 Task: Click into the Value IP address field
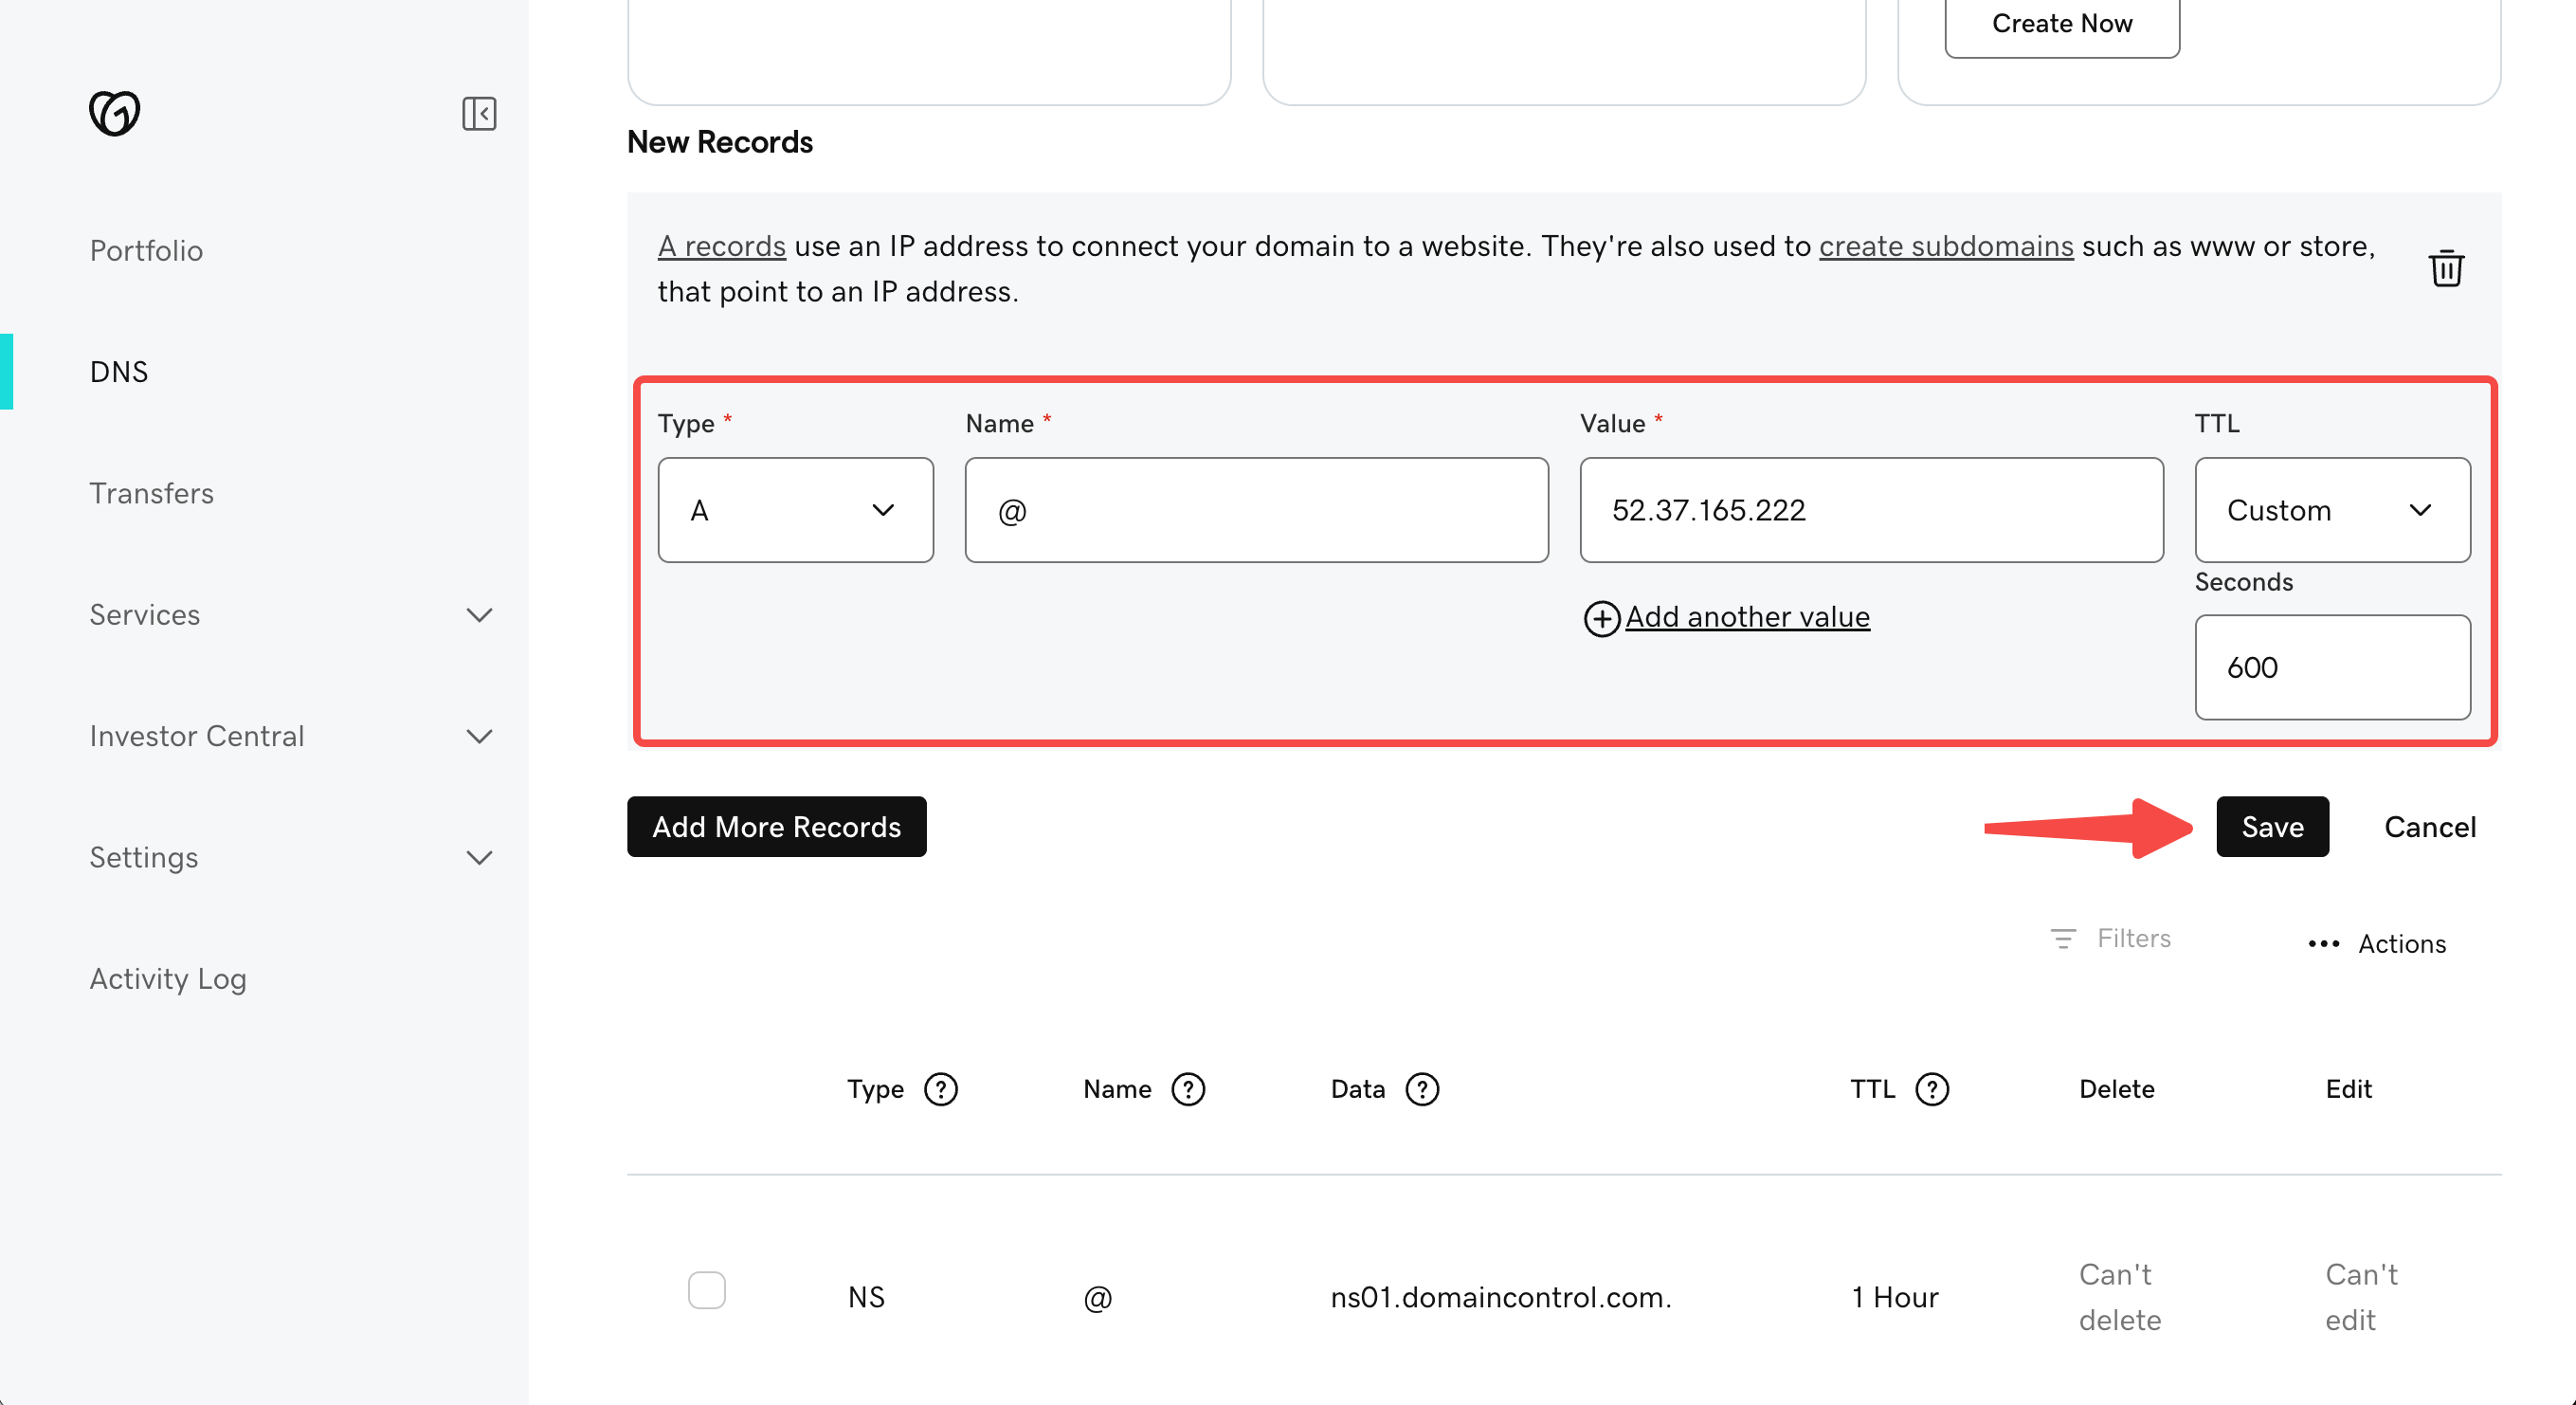pos(1870,510)
